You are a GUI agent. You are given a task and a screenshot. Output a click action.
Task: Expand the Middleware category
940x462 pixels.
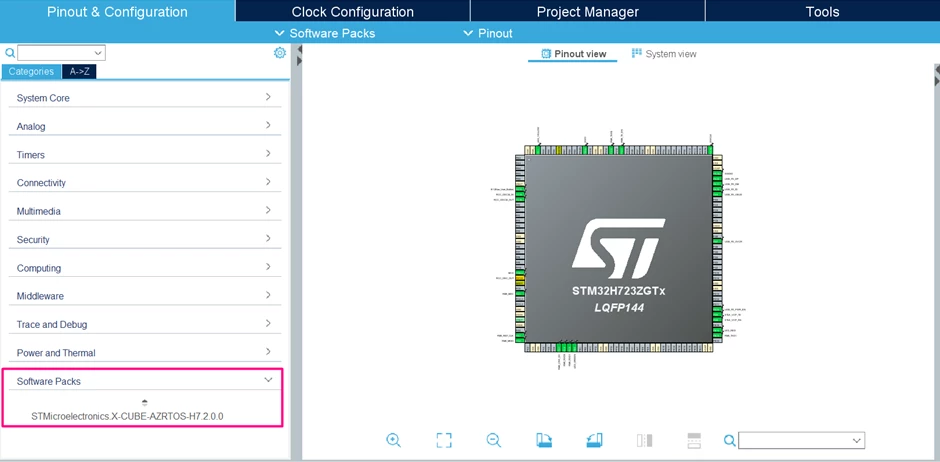144,296
